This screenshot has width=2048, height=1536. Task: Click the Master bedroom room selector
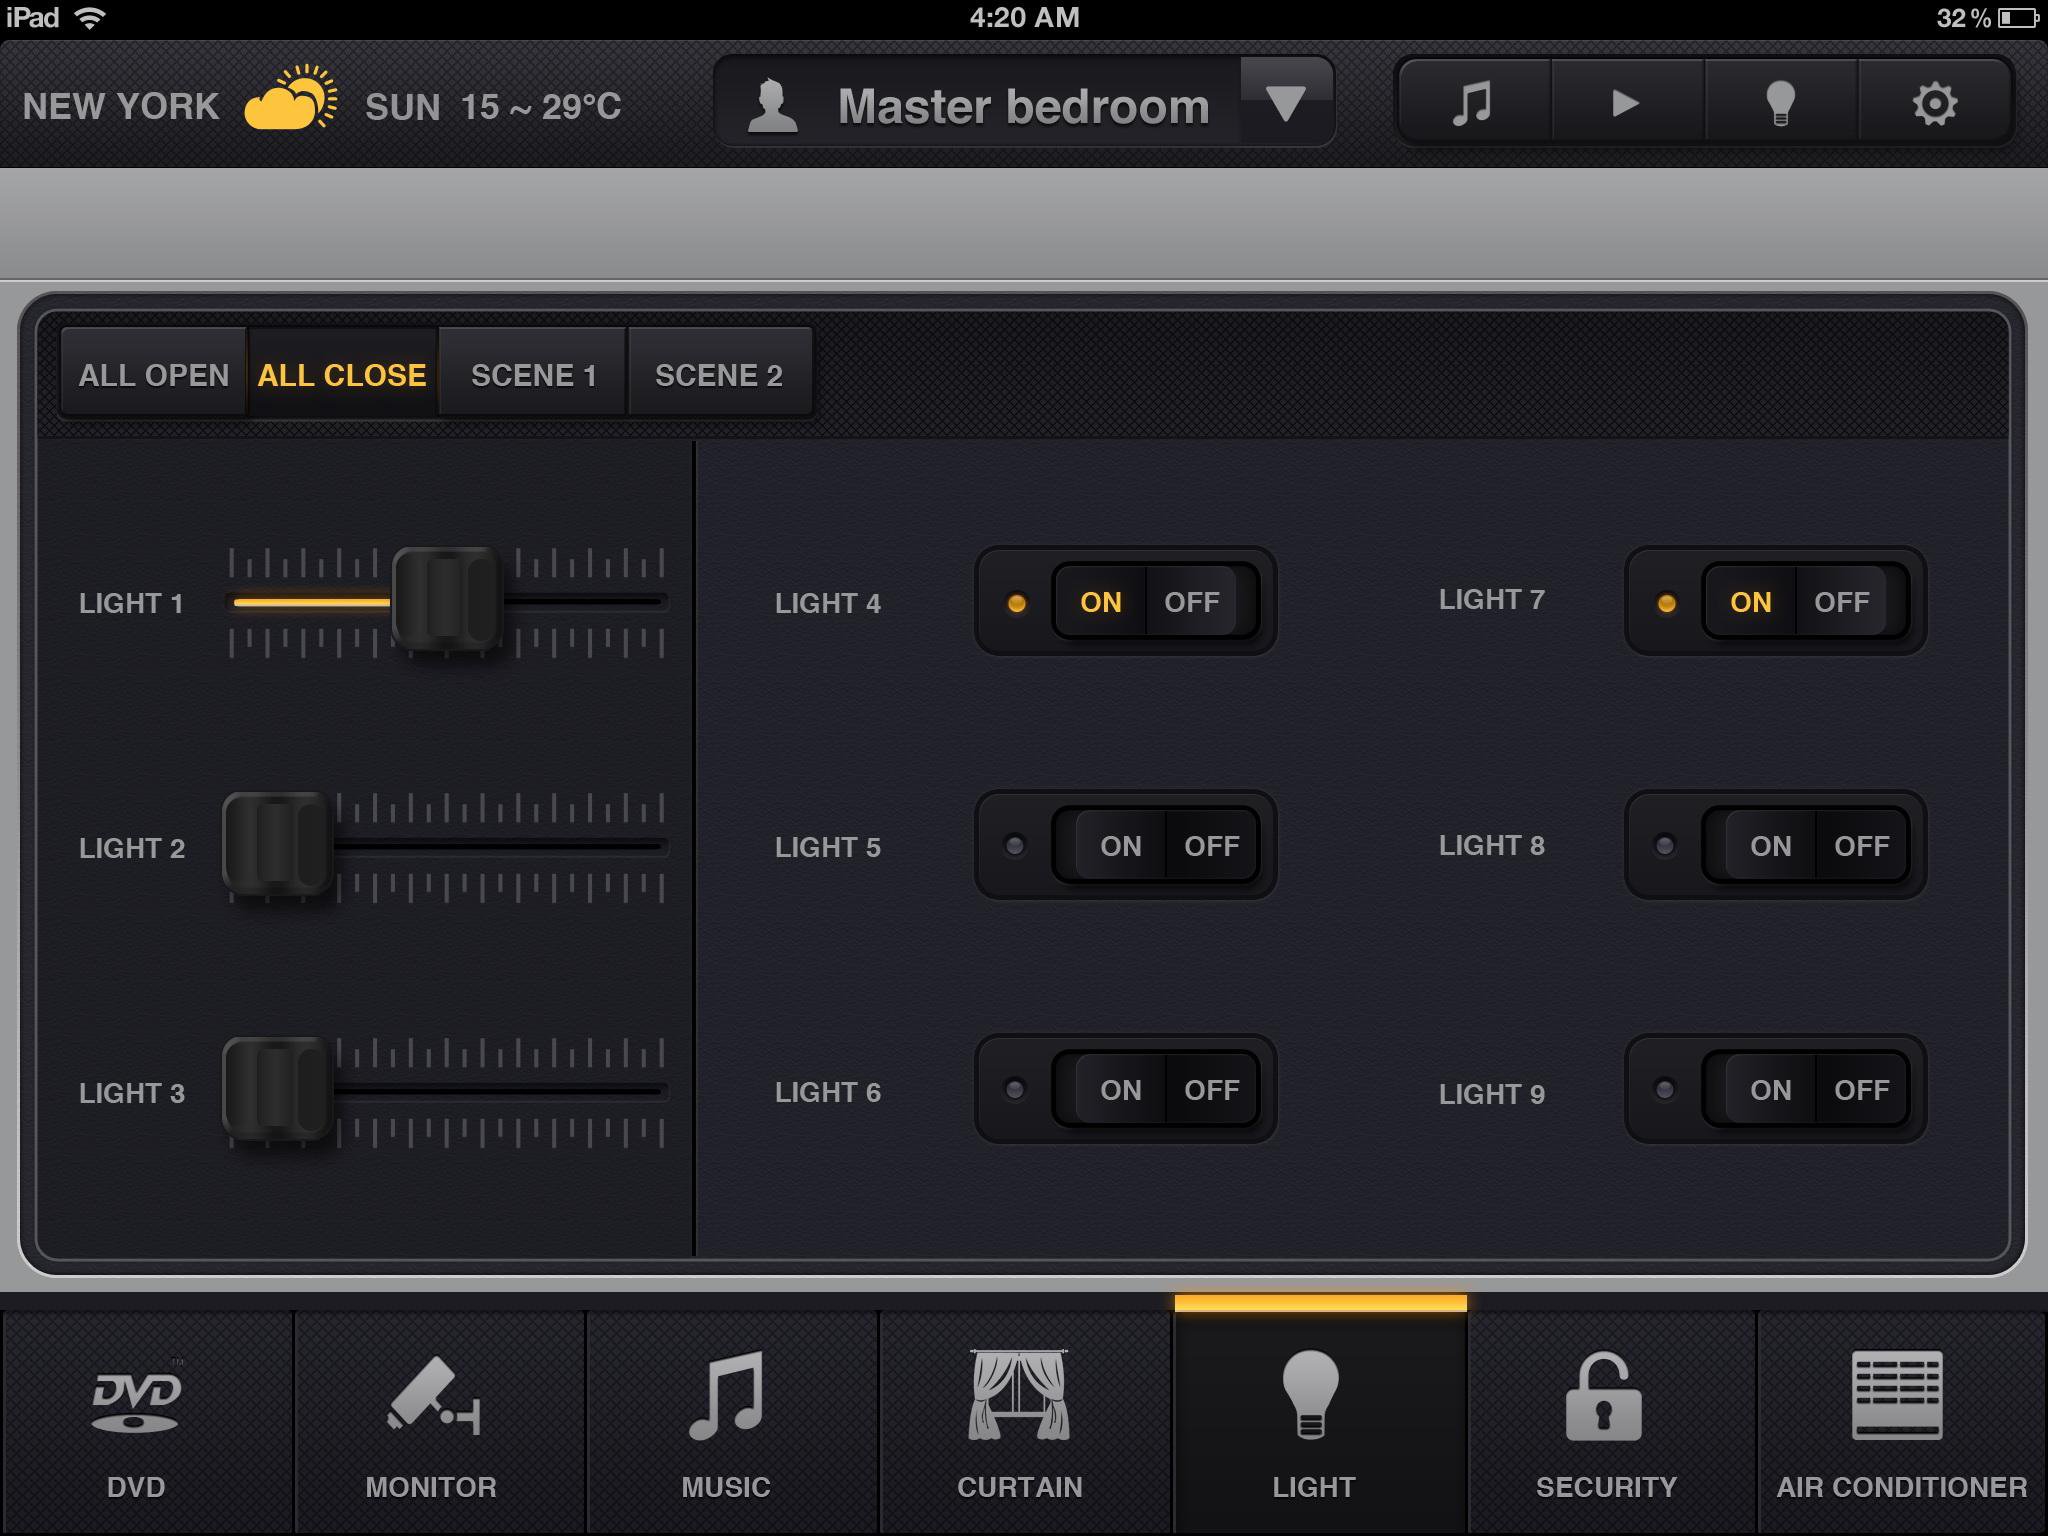point(1022,106)
